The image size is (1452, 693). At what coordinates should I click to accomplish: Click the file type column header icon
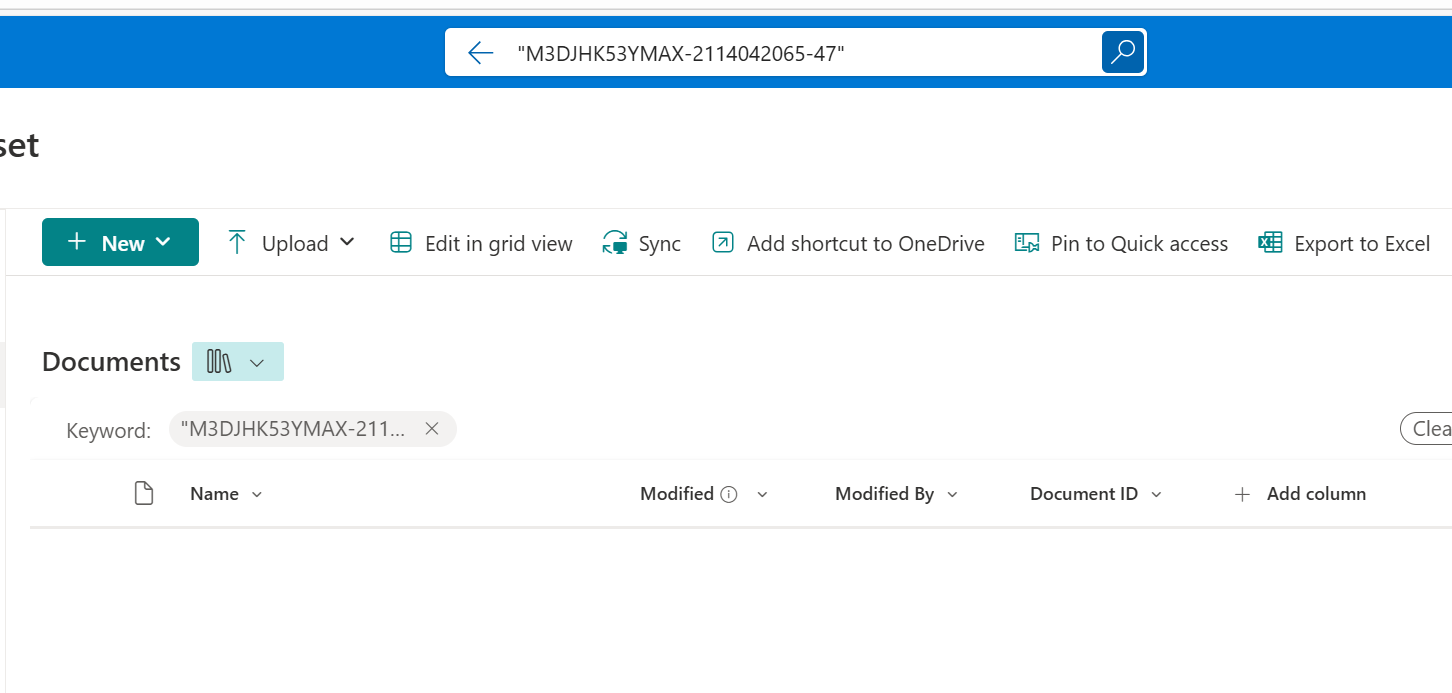pos(143,493)
